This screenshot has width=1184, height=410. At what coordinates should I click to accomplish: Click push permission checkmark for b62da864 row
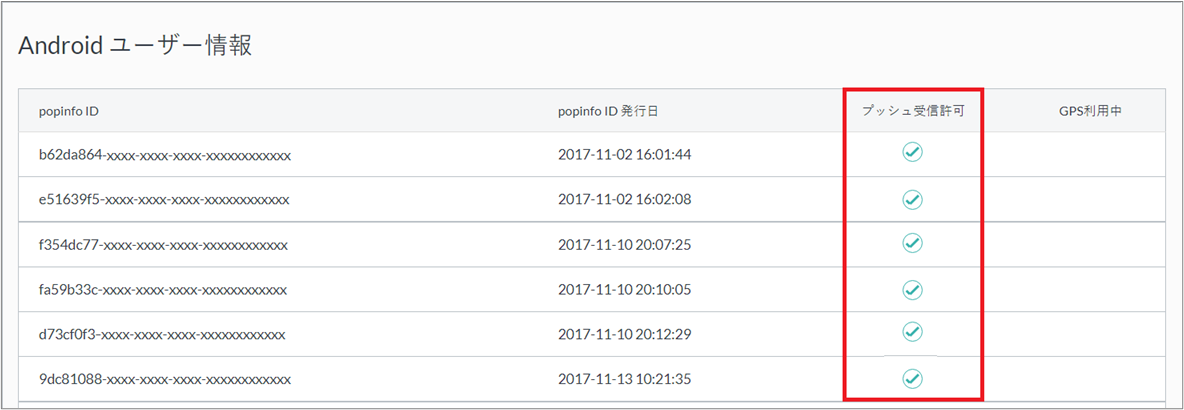912,152
